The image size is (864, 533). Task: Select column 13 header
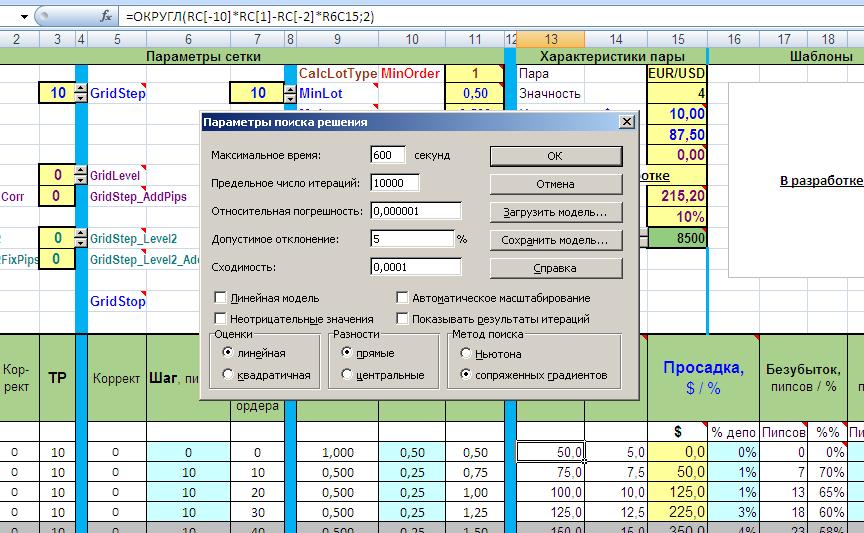click(x=550, y=39)
